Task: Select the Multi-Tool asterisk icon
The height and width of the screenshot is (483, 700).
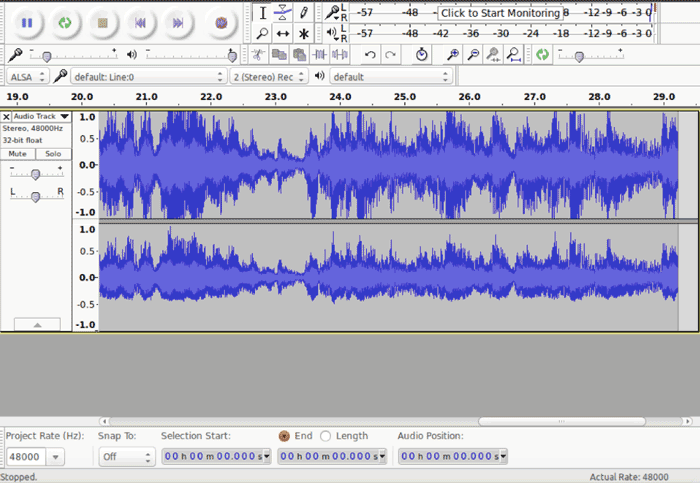Action: pos(304,33)
